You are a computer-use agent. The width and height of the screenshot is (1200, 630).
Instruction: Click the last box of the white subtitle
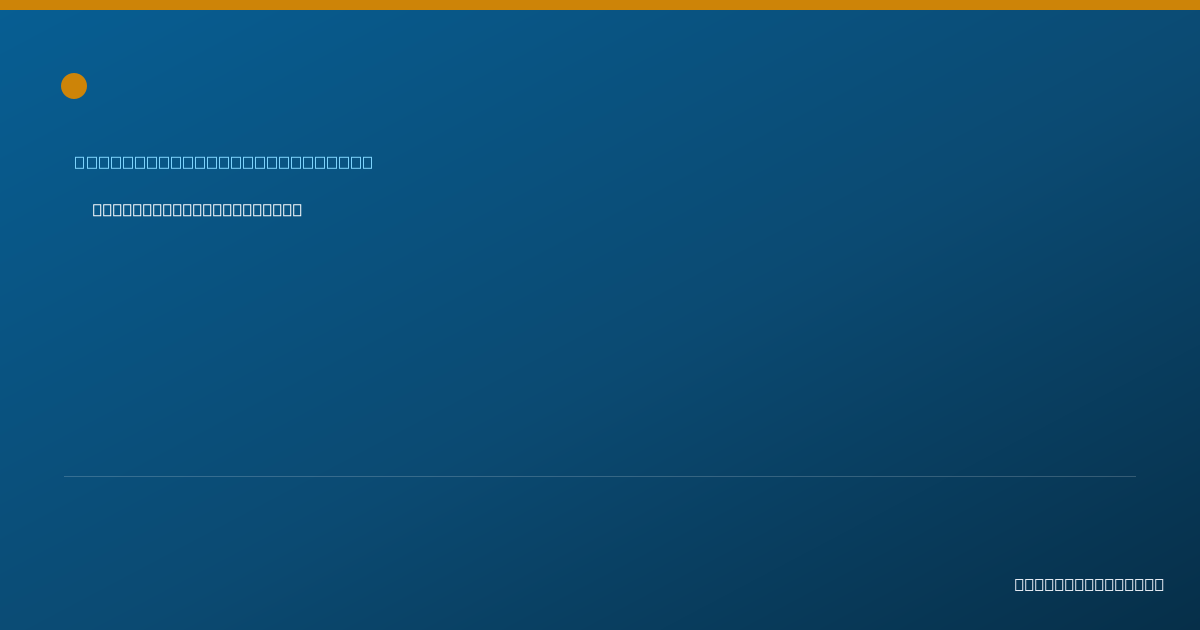click(x=297, y=210)
